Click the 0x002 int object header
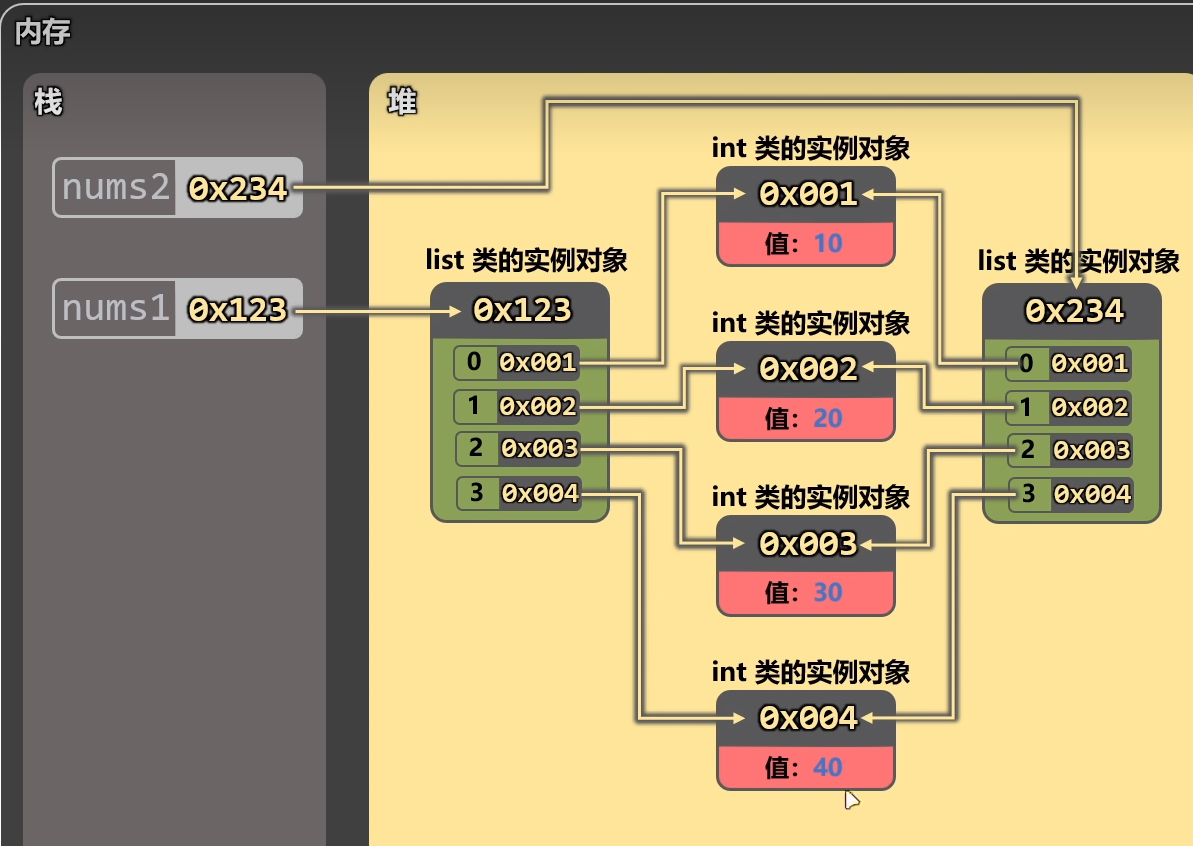Viewport: 1193px width, 846px height. [x=806, y=370]
